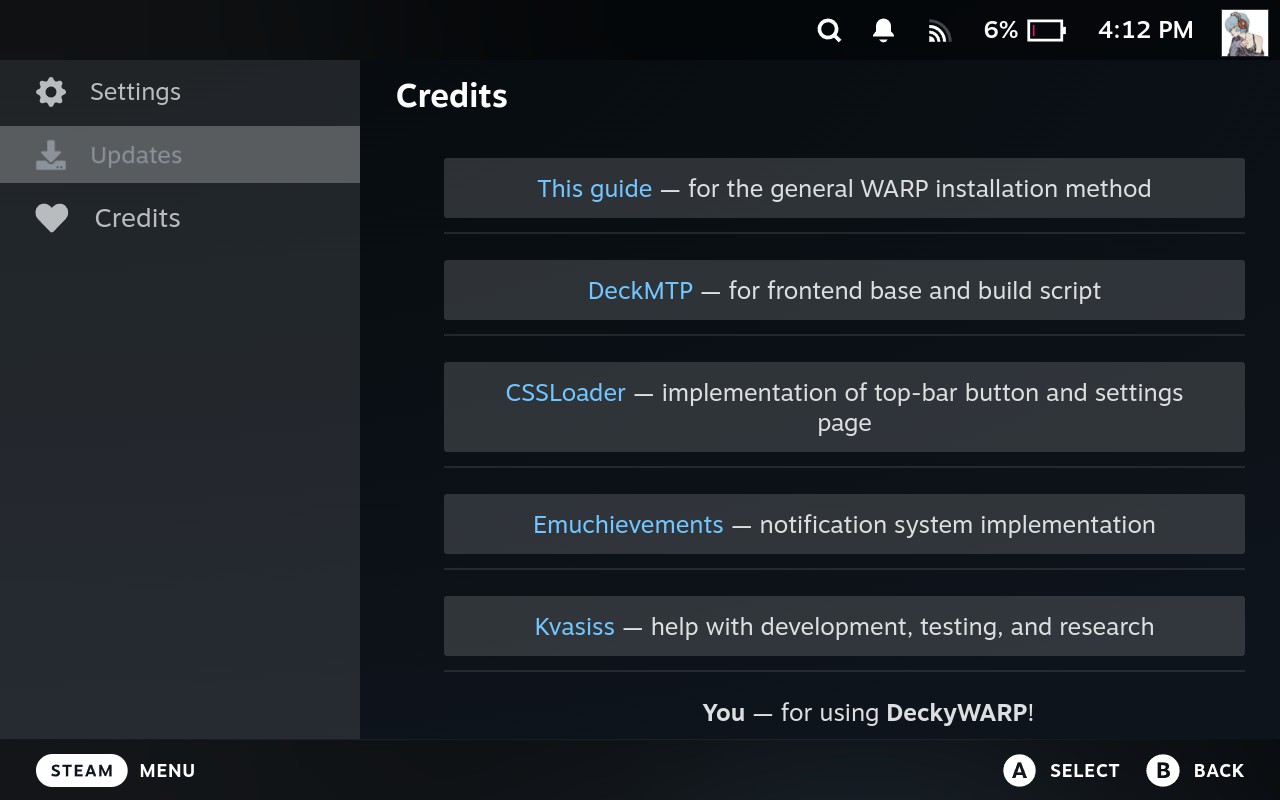This screenshot has height=800, width=1280.
Task: Check the battery level icon
Action: 1046,31
